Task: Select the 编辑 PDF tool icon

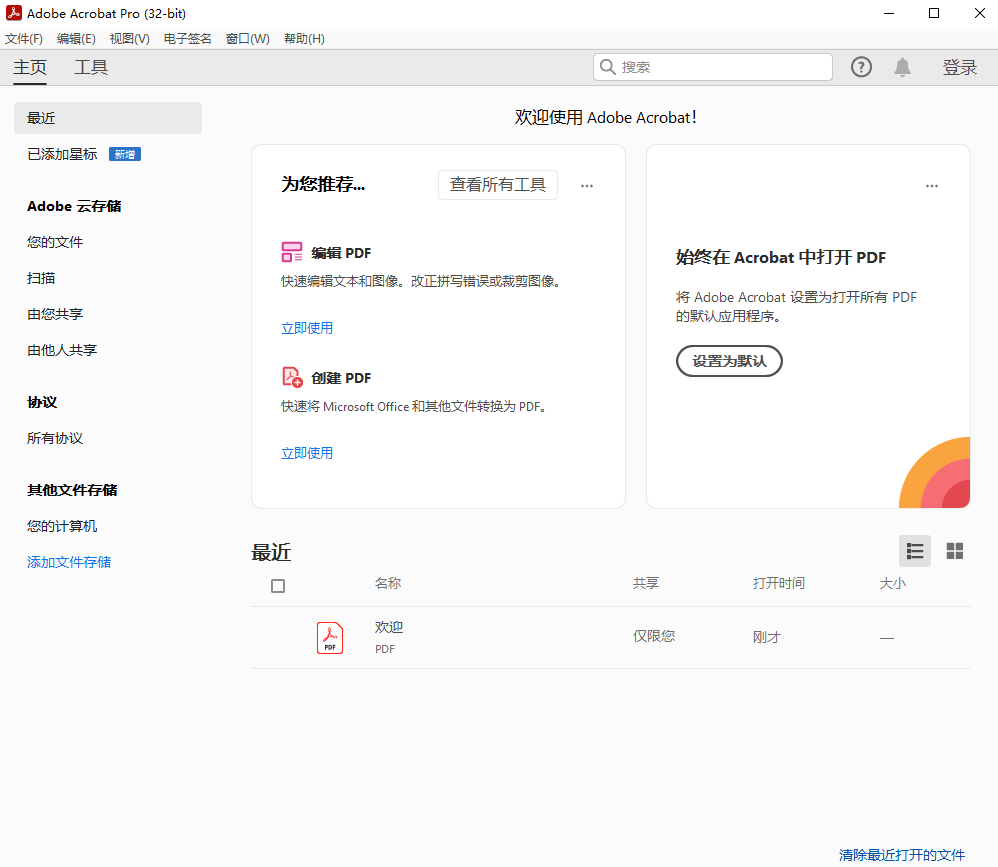Action: pyautogui.click(x=293, y=252)
